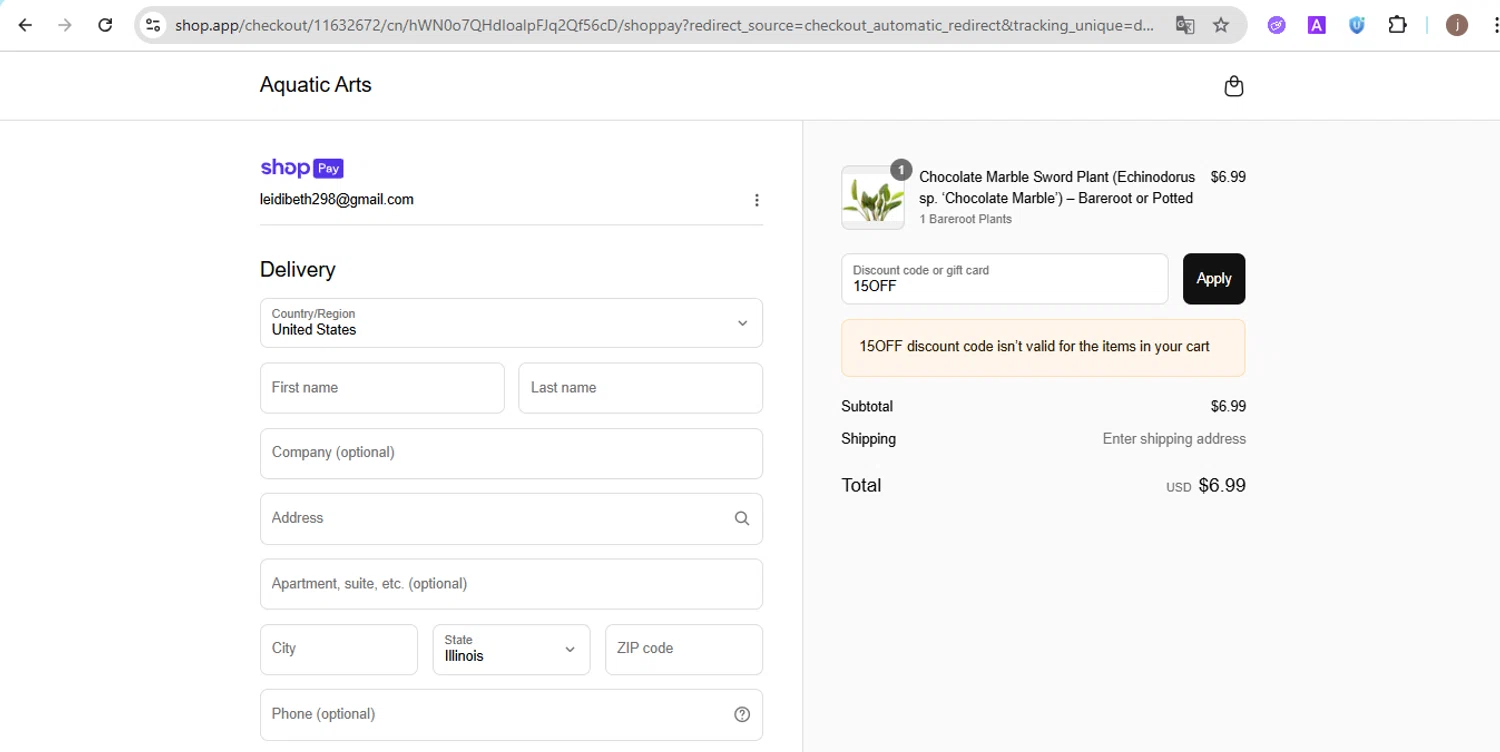Viewport: 1500px width, 752px height.
Task: Open the shopping bag cart icon
Action: point(1234,86)
